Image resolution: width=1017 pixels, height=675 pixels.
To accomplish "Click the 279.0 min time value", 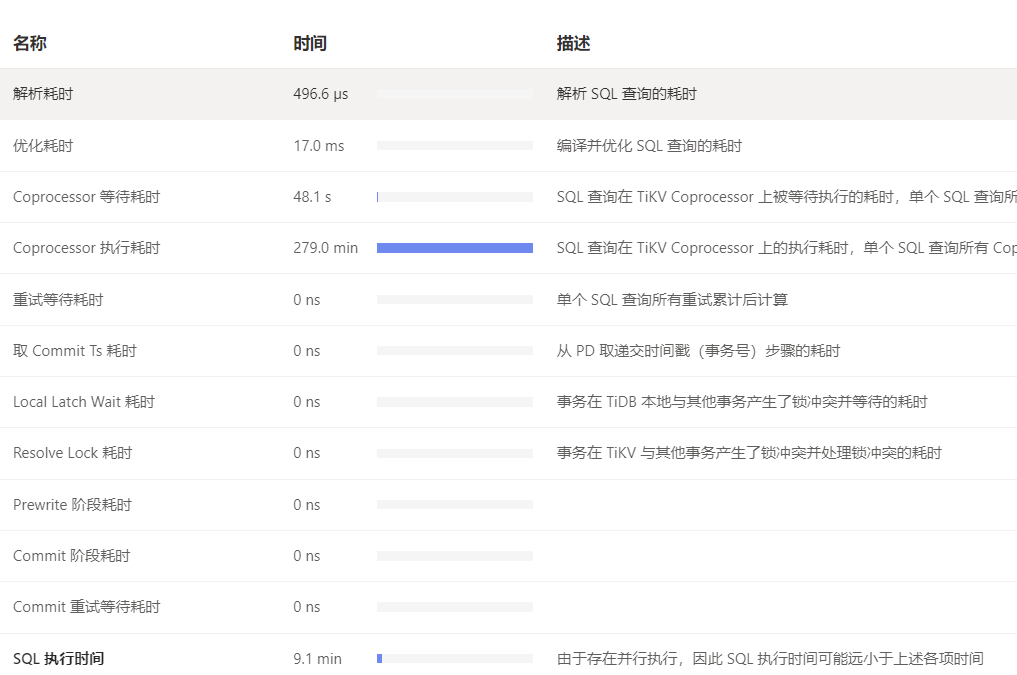I will 325,248.
